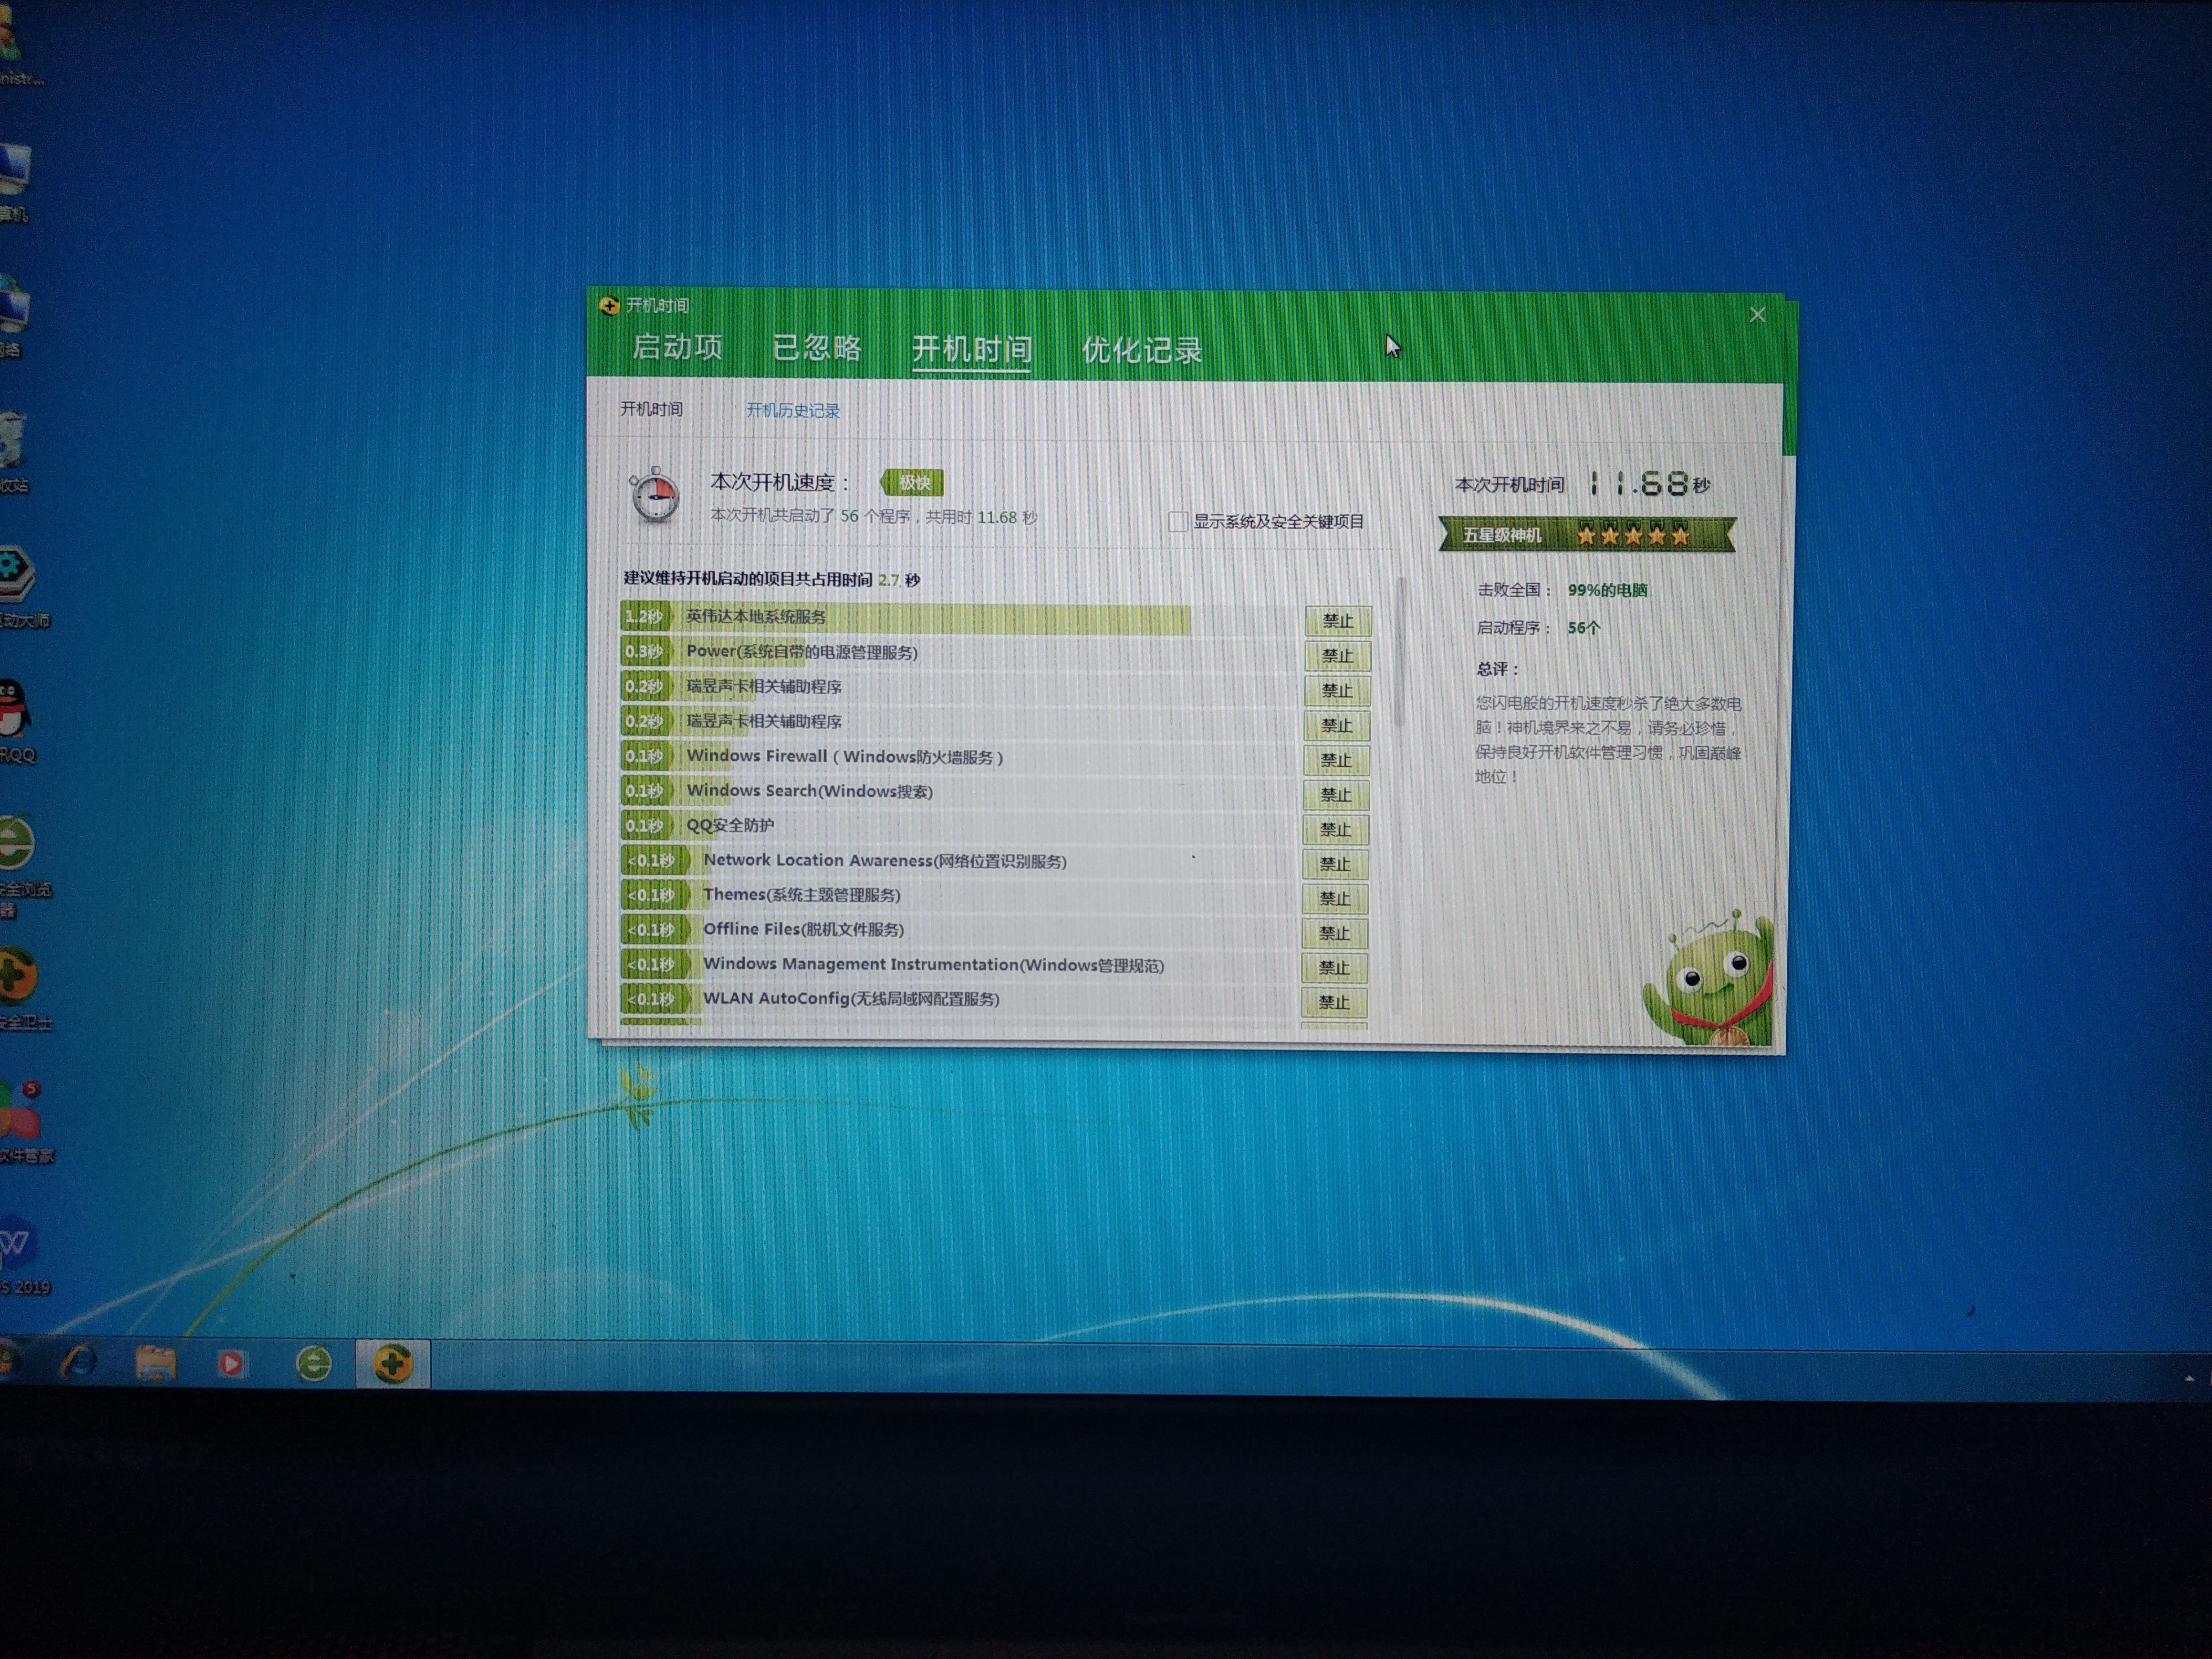Show hidden tray icons arrow
Viewport: 2212px width, 1659px height.
[2189, 1378]
